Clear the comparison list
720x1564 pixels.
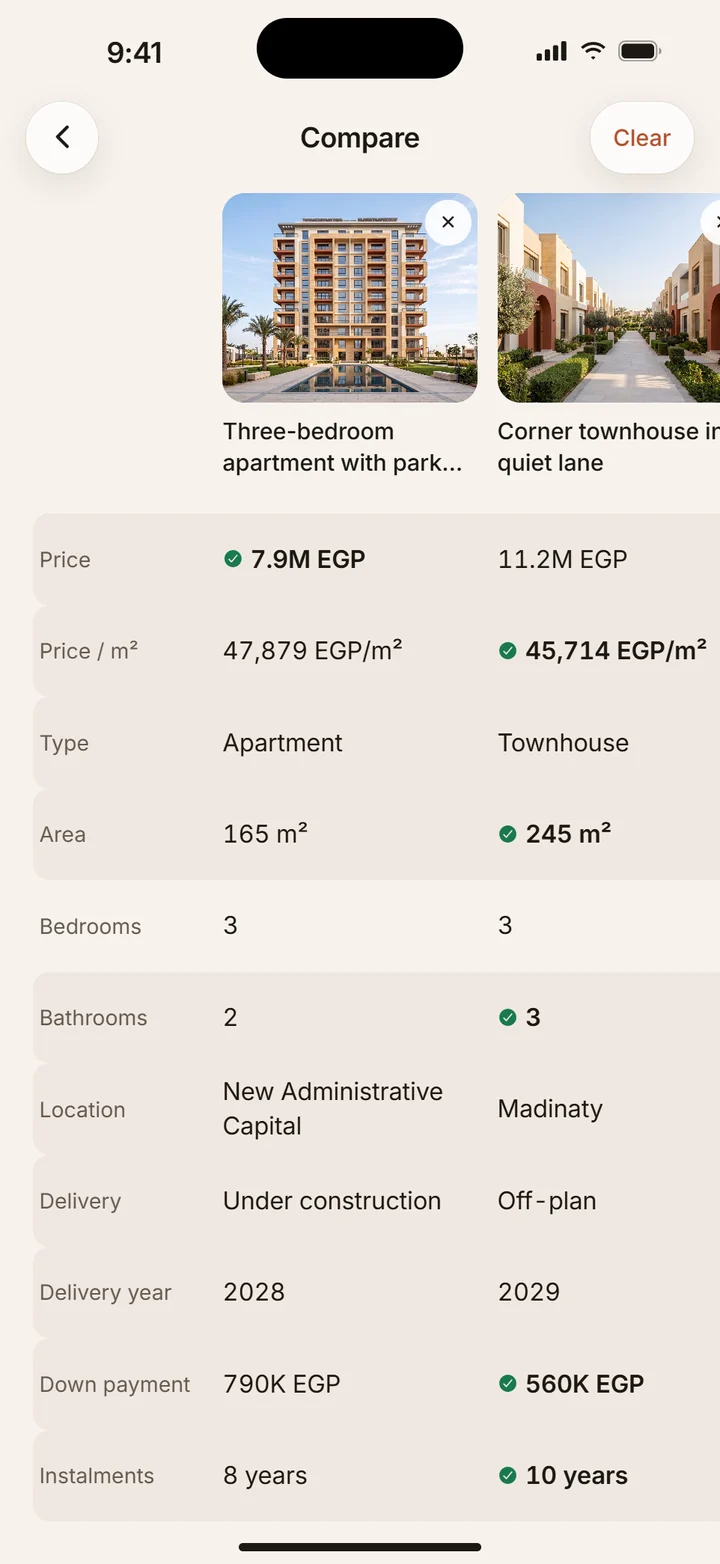tap(642, 138)
